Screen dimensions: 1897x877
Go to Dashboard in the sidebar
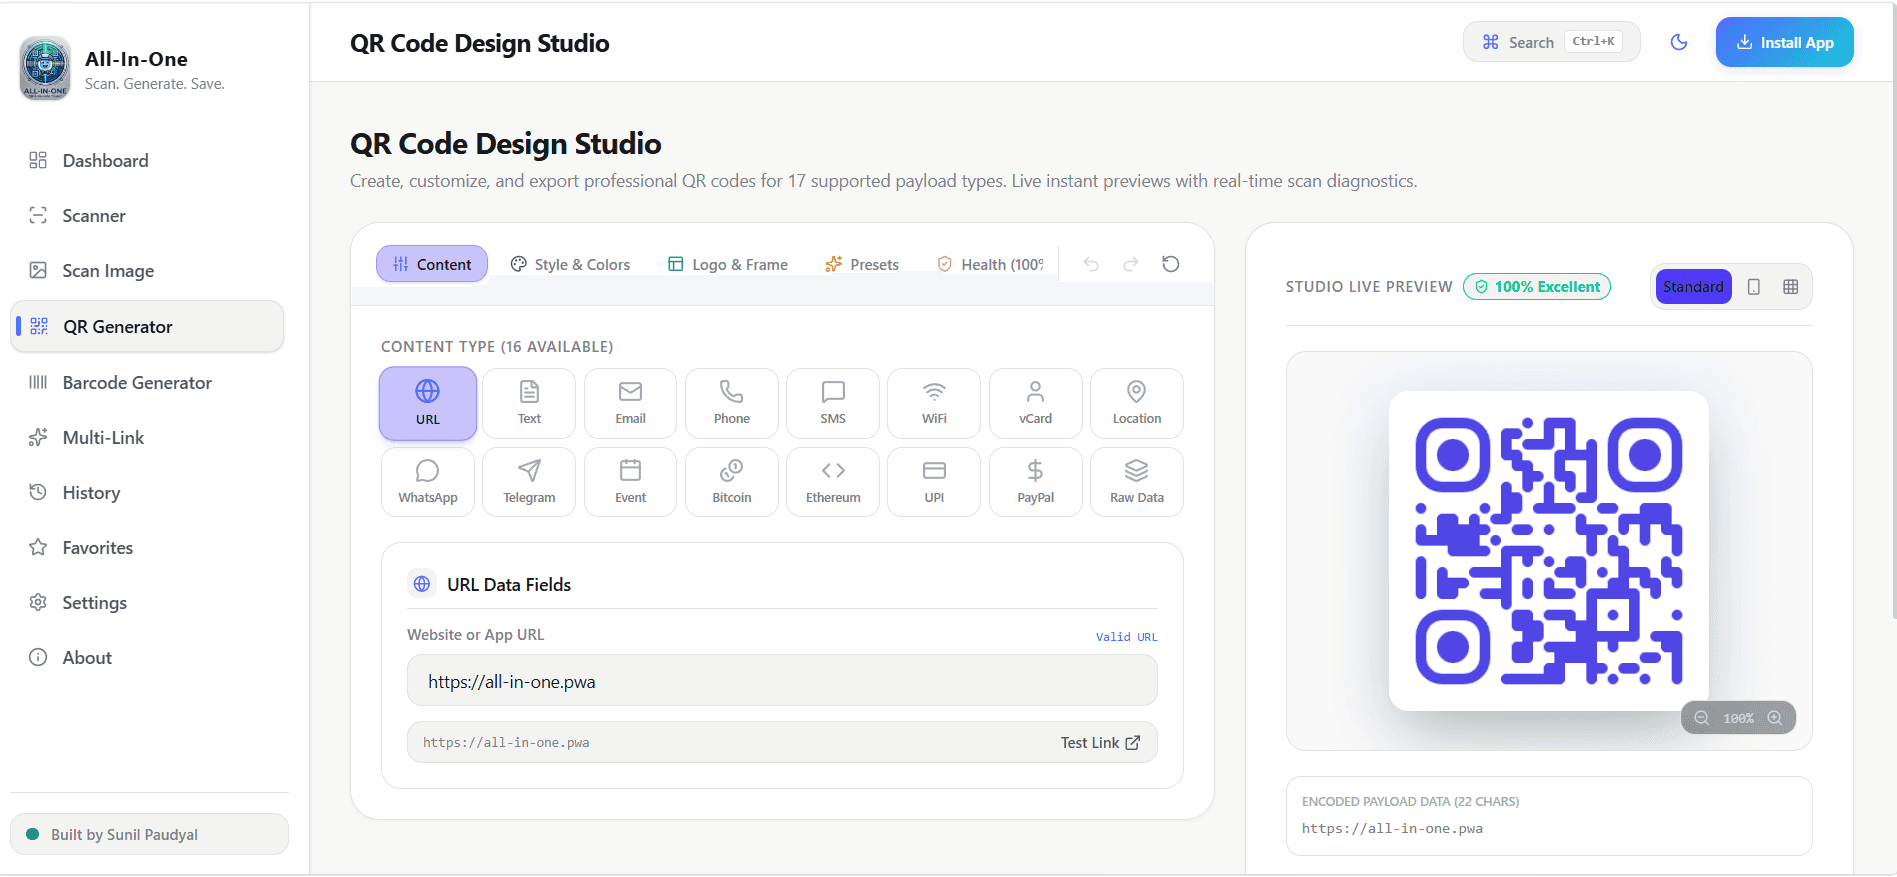[147, 161]
